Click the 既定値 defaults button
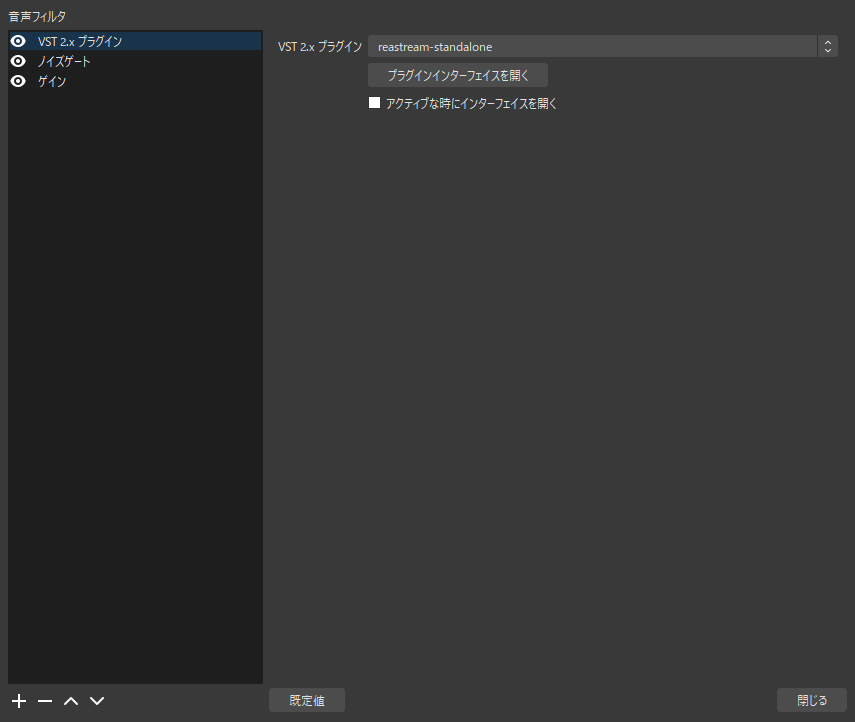The height and width of the screenshot is (722, 855). coord(307,700)
